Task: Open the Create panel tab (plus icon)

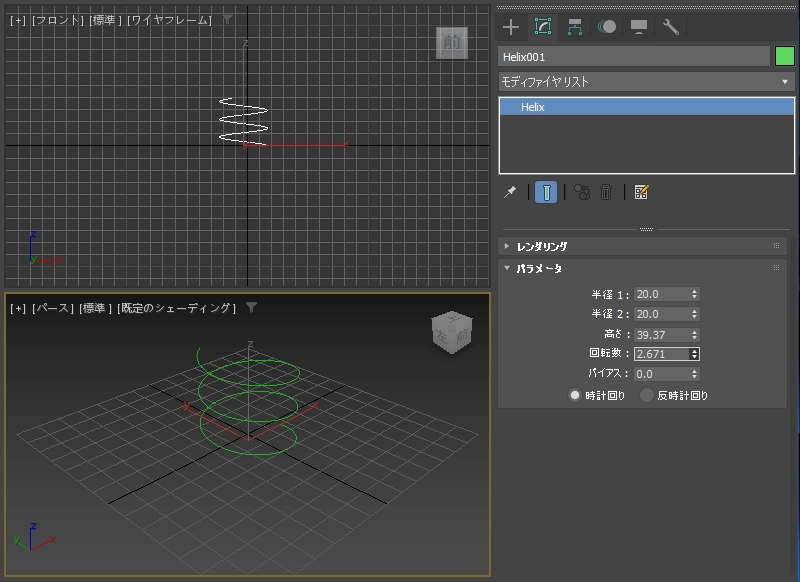Action: [511, 27]
